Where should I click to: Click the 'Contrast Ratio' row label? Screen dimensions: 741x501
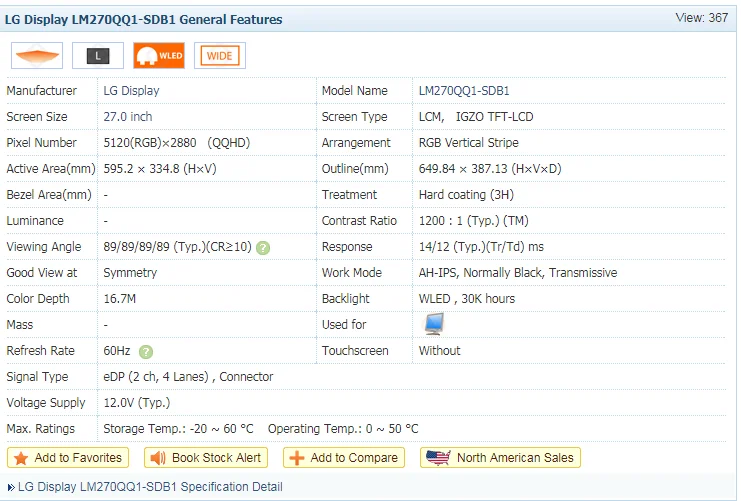coord(359,221)
